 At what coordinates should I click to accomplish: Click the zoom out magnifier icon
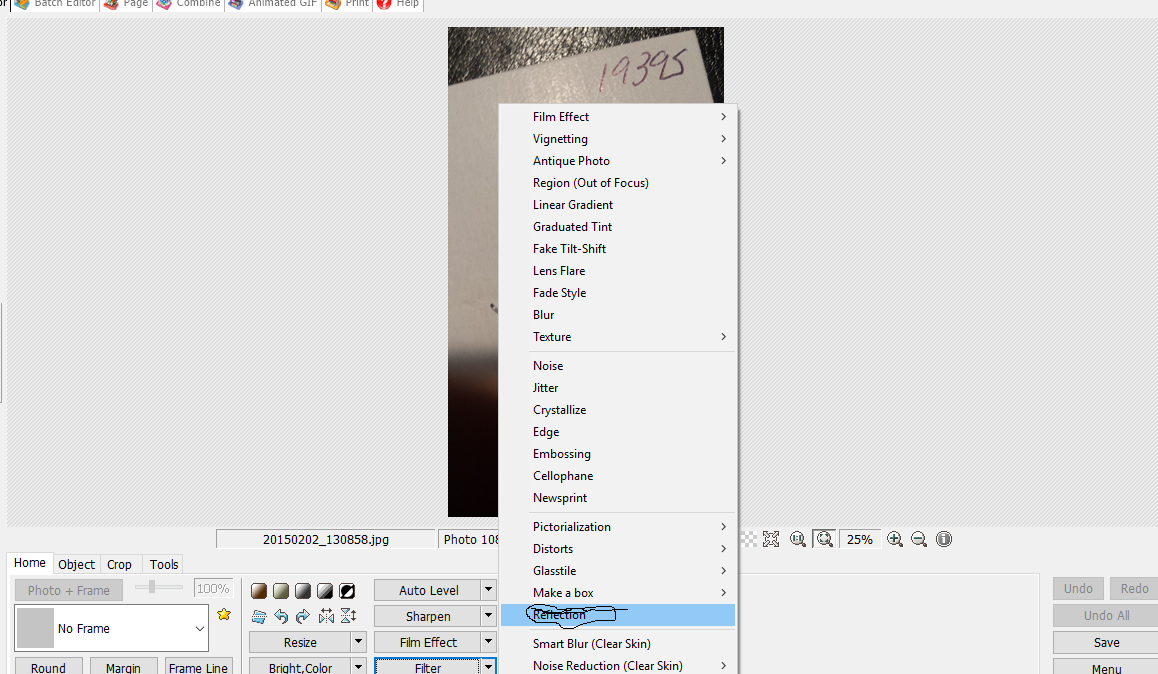[x=919, y=539]
